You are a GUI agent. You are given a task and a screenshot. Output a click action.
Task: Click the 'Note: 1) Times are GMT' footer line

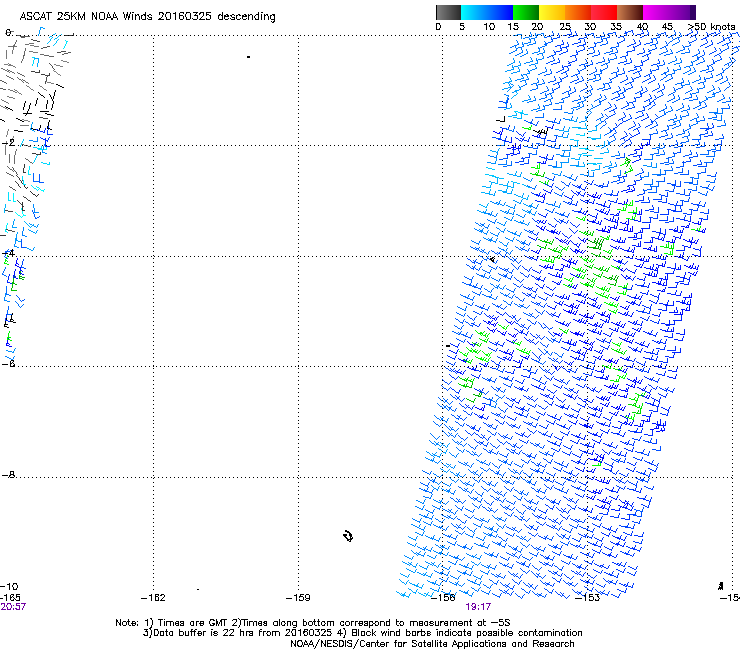coord(313,623)
